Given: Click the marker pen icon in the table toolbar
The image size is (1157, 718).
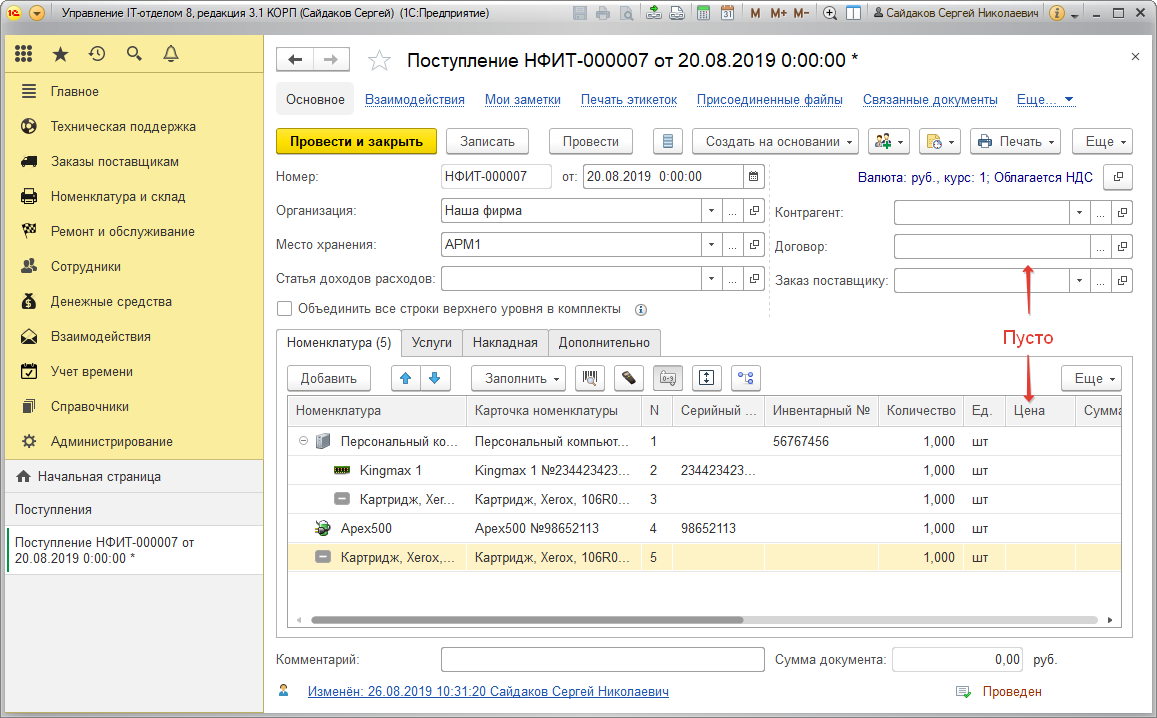Looking at the screenshot, I should coord(629,378).
